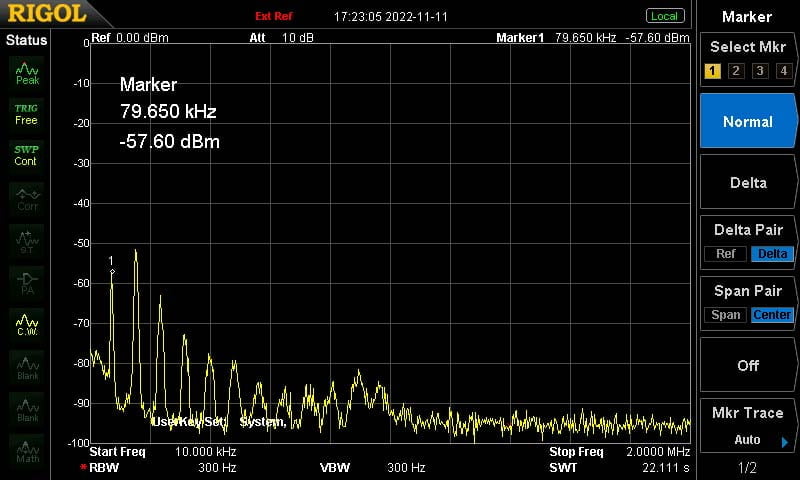Click the Peak detector status icon
This screenshot has width=800, height=480.
[27, 74]
